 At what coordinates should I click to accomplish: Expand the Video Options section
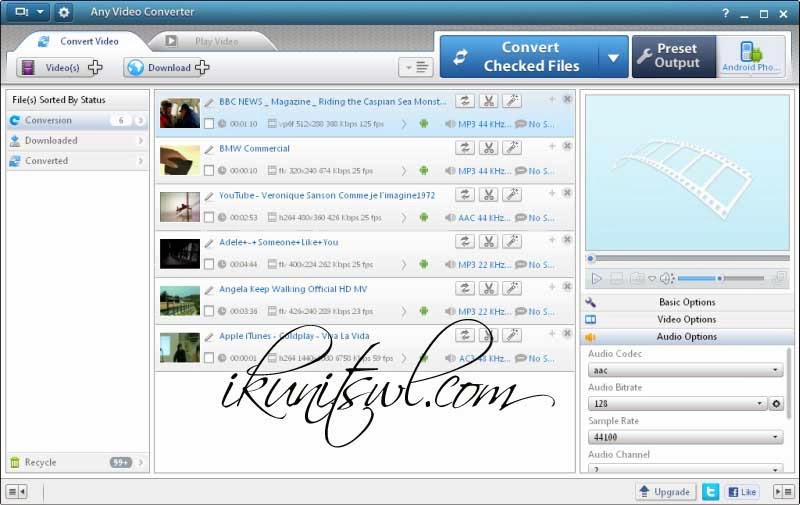coord(687,319)
